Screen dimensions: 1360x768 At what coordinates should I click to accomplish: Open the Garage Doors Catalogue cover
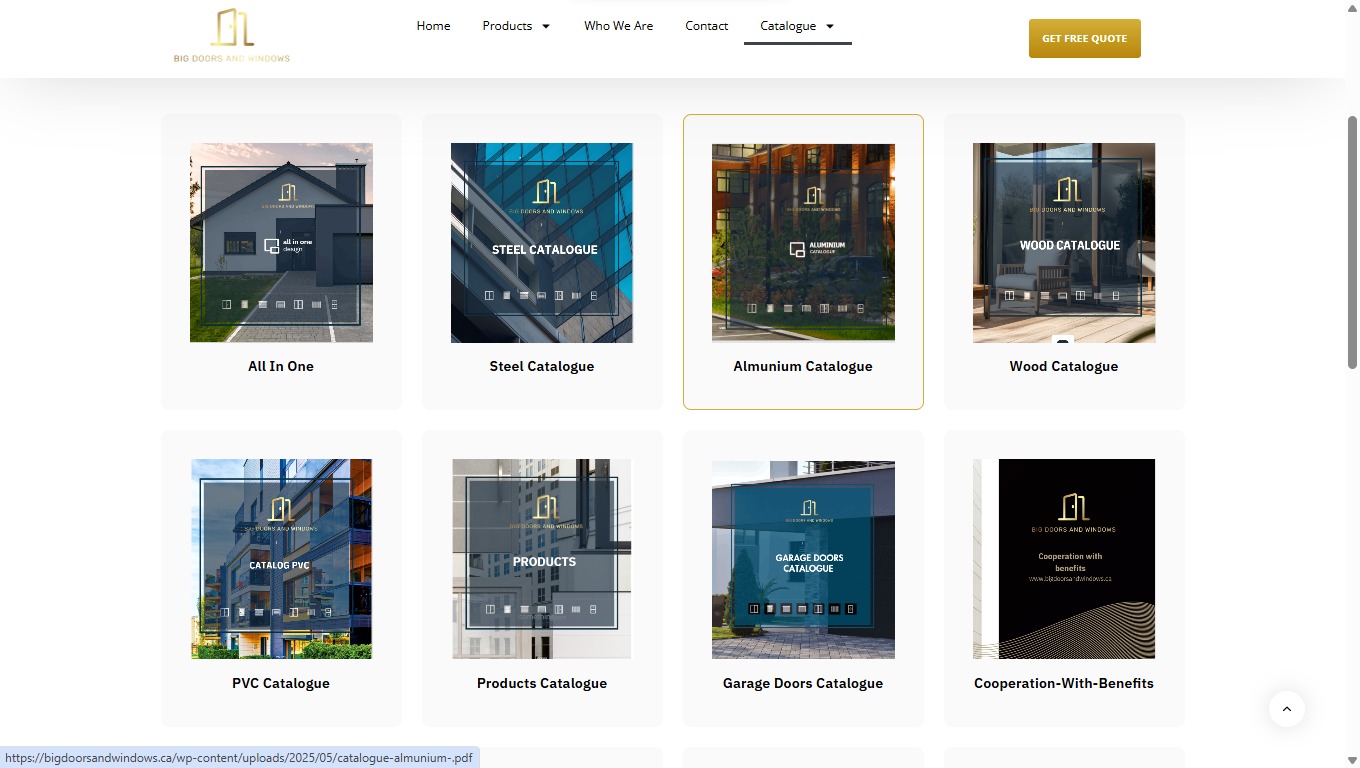(x=803, y=559)
